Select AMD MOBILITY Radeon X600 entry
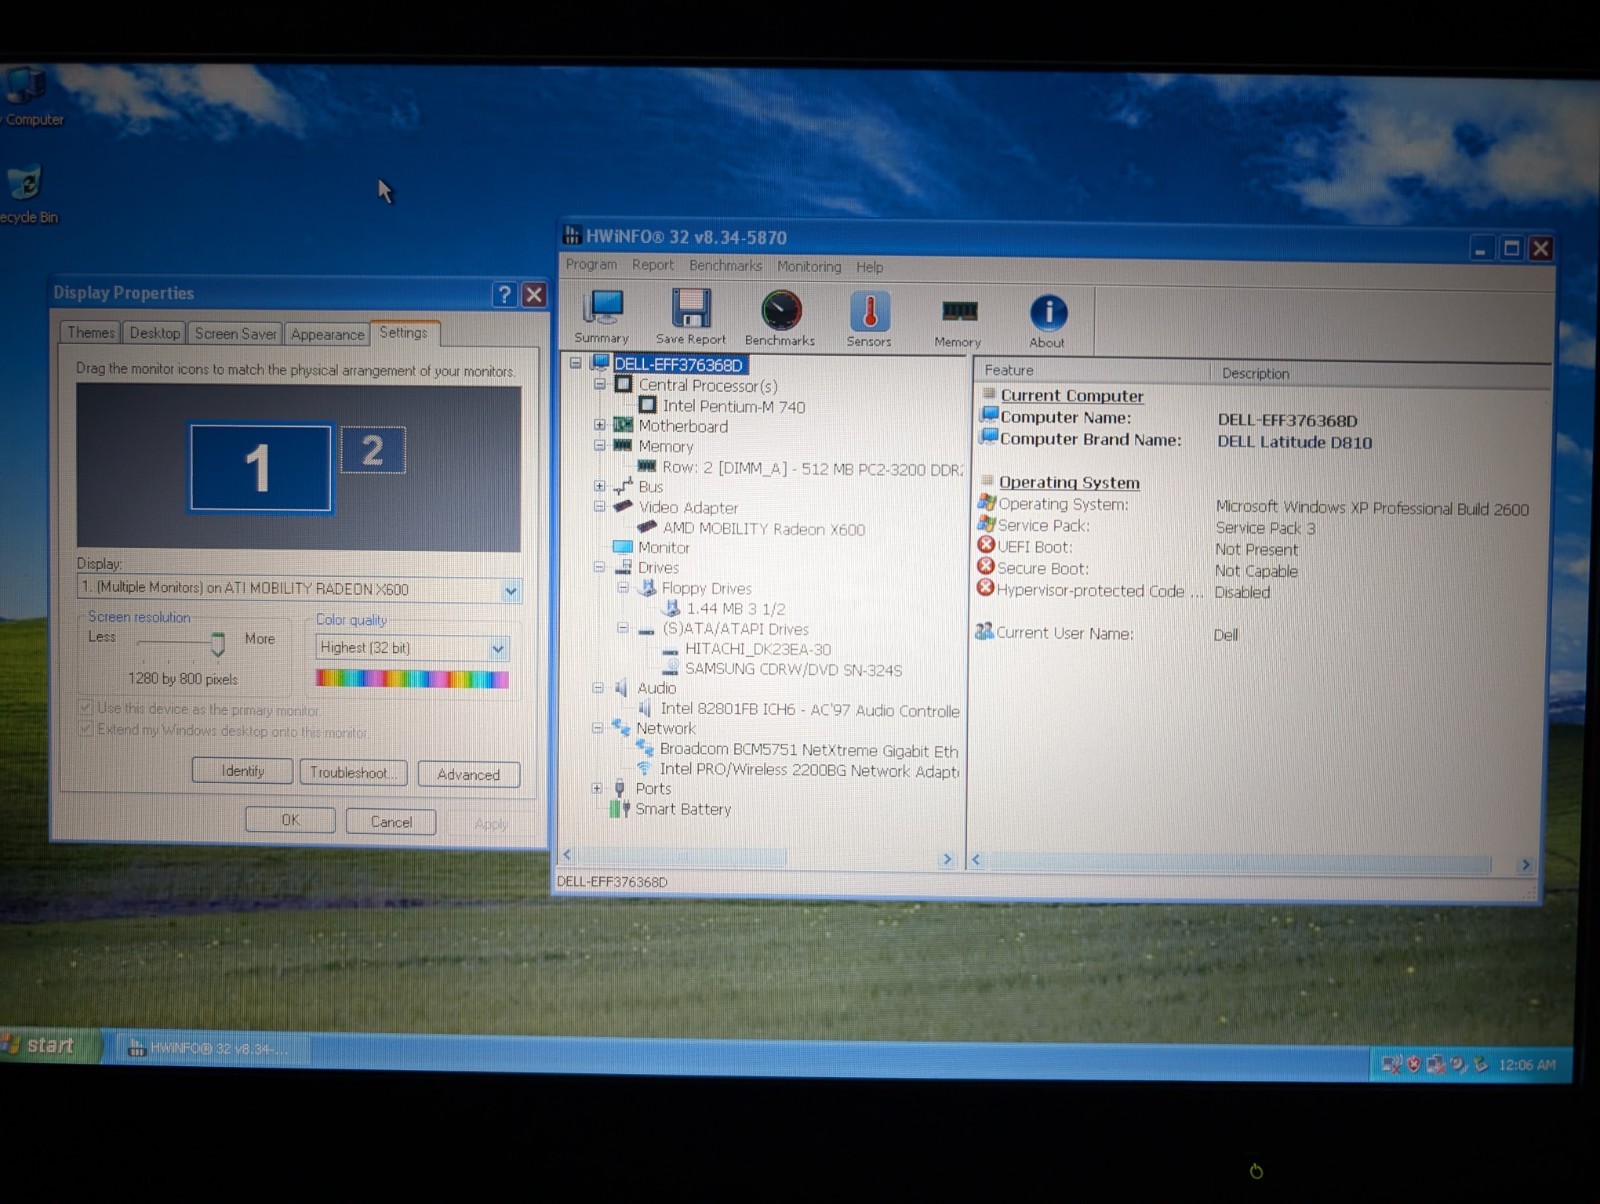Screen dimensions: 1600x1204 pos(764,529)
